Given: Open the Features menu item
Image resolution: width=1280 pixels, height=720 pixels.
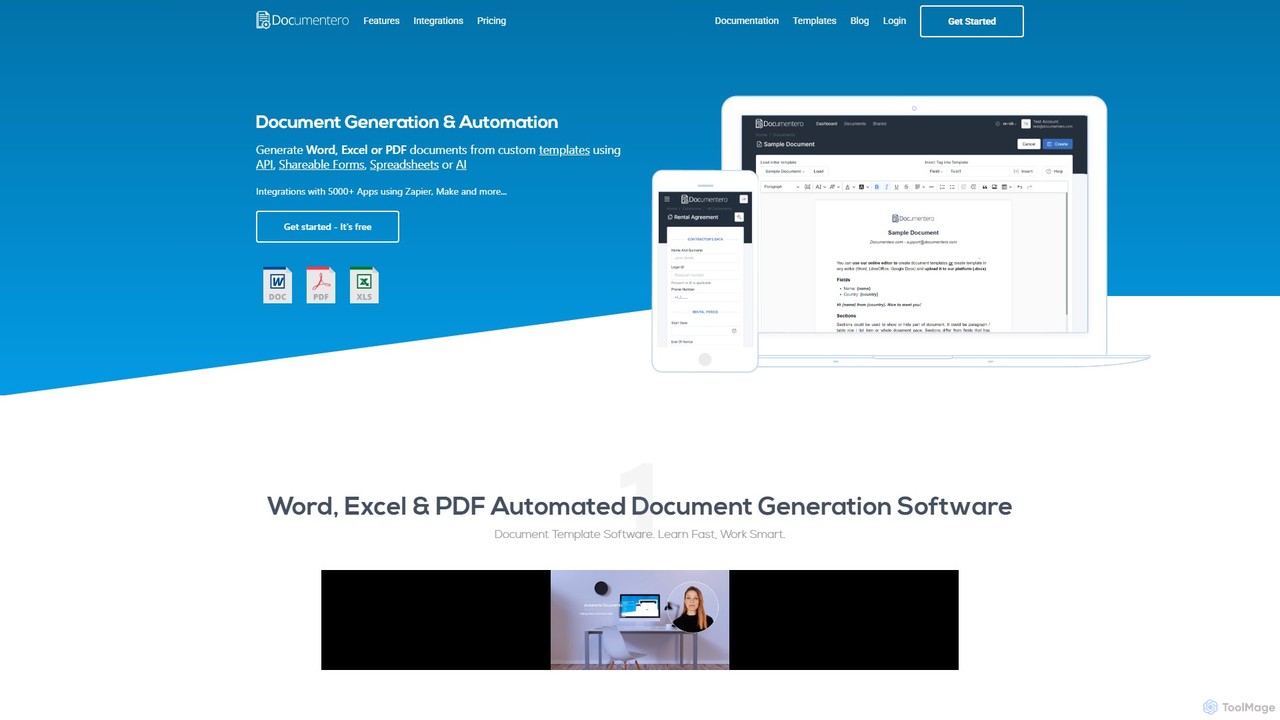Looking at the screenshot, I should [381, 21].
